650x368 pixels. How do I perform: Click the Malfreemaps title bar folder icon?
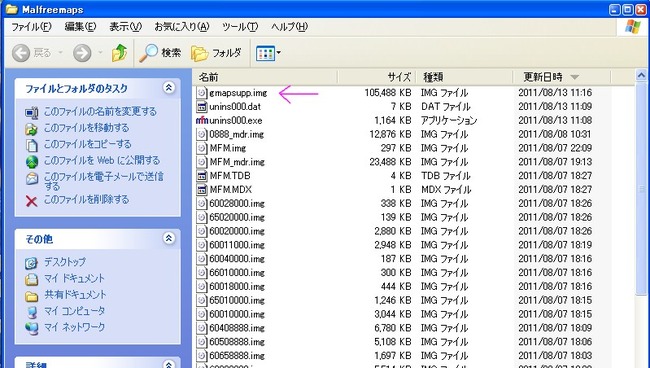[12, 9]
